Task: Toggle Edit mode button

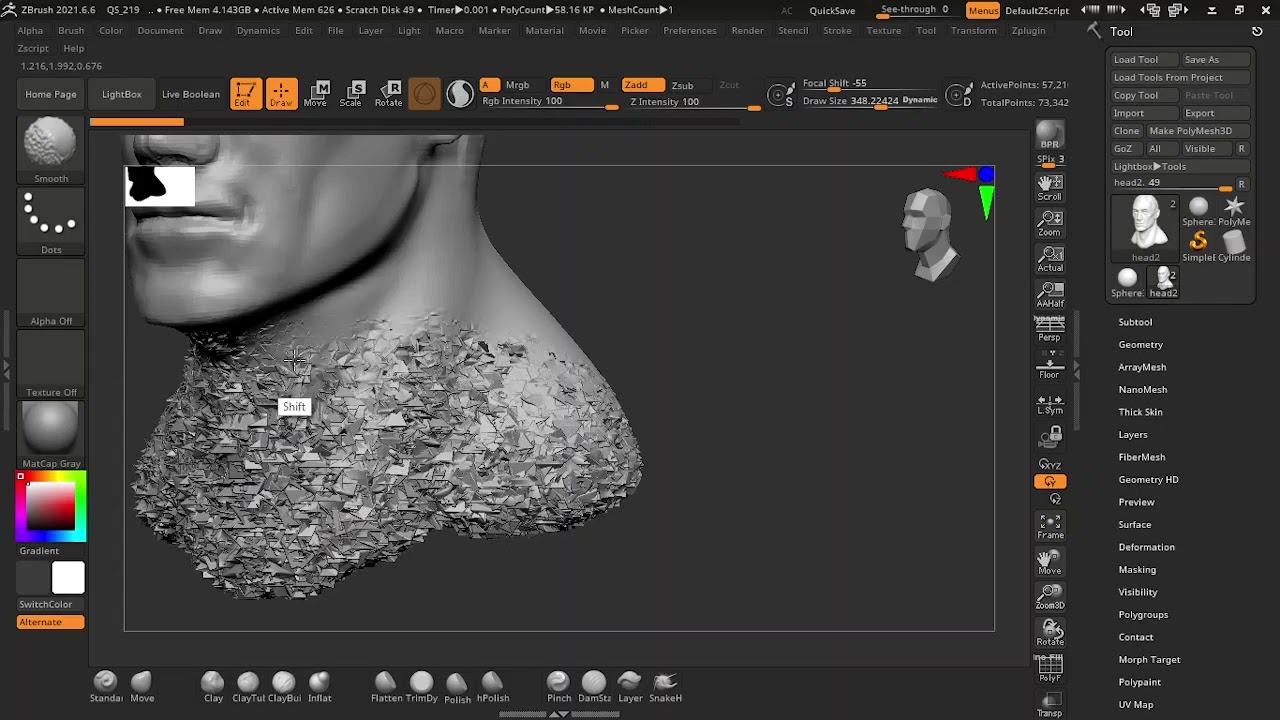Action: [x=245, y=93]
